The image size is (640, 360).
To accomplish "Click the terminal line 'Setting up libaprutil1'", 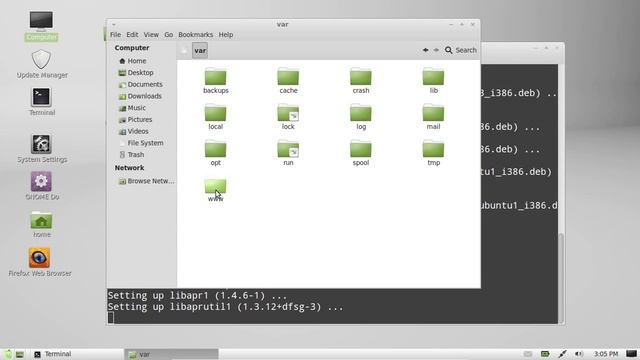I will (x=225, y=307).
